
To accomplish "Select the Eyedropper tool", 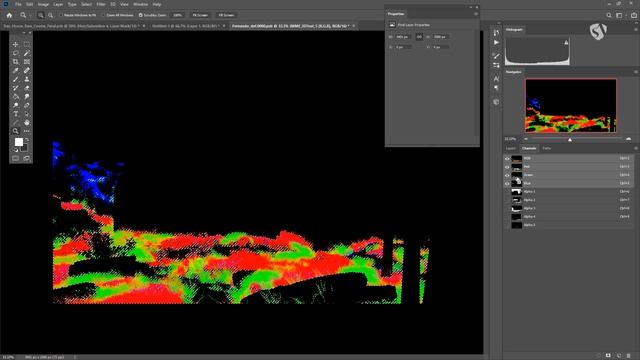I will pos(16,71).
